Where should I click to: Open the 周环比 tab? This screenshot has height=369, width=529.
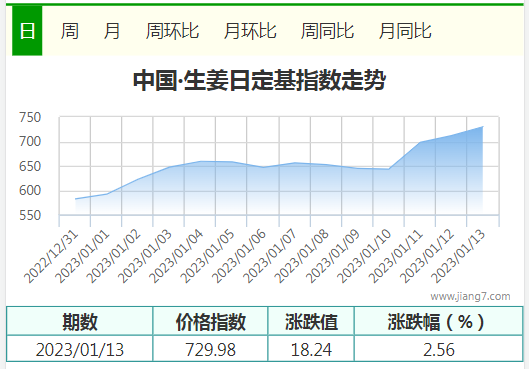(x=172, y=31)
